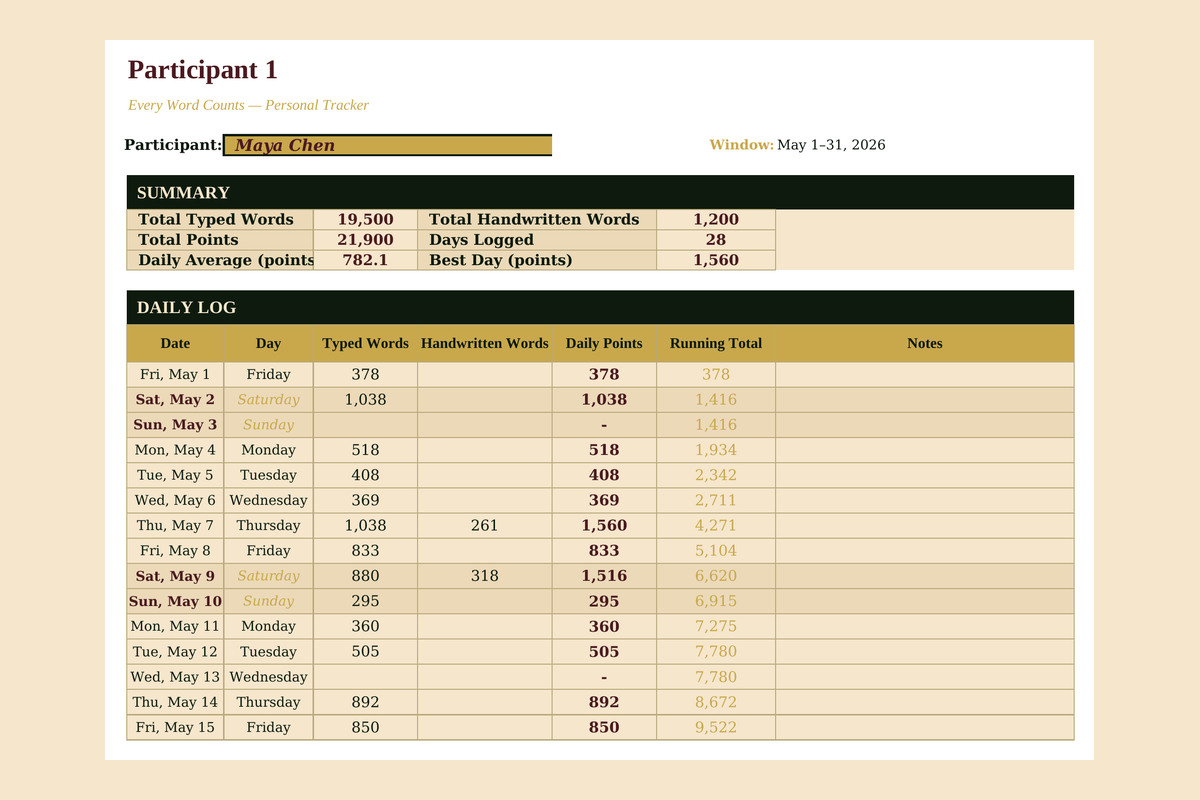This screenshot has width=1200, height=800.
Task: Click the Total Typed Words value 19,500
Action: point(365,219)
